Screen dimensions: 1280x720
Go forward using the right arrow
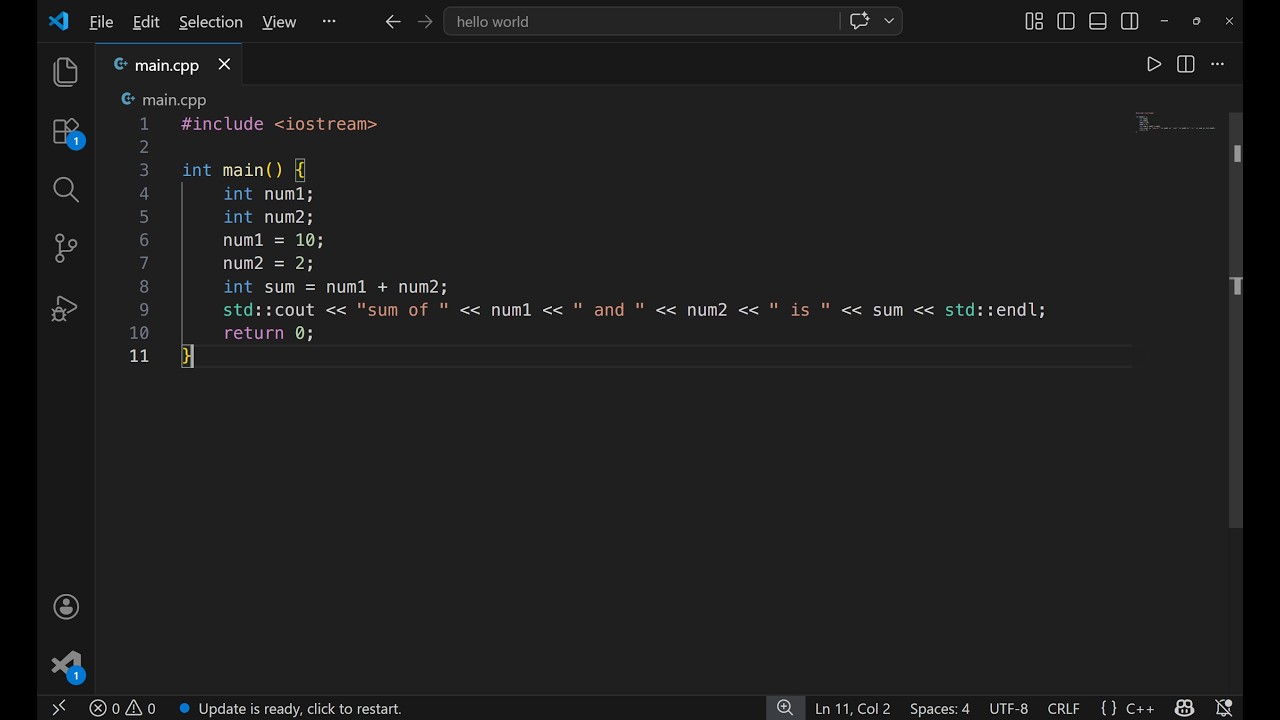click(425, 21)
